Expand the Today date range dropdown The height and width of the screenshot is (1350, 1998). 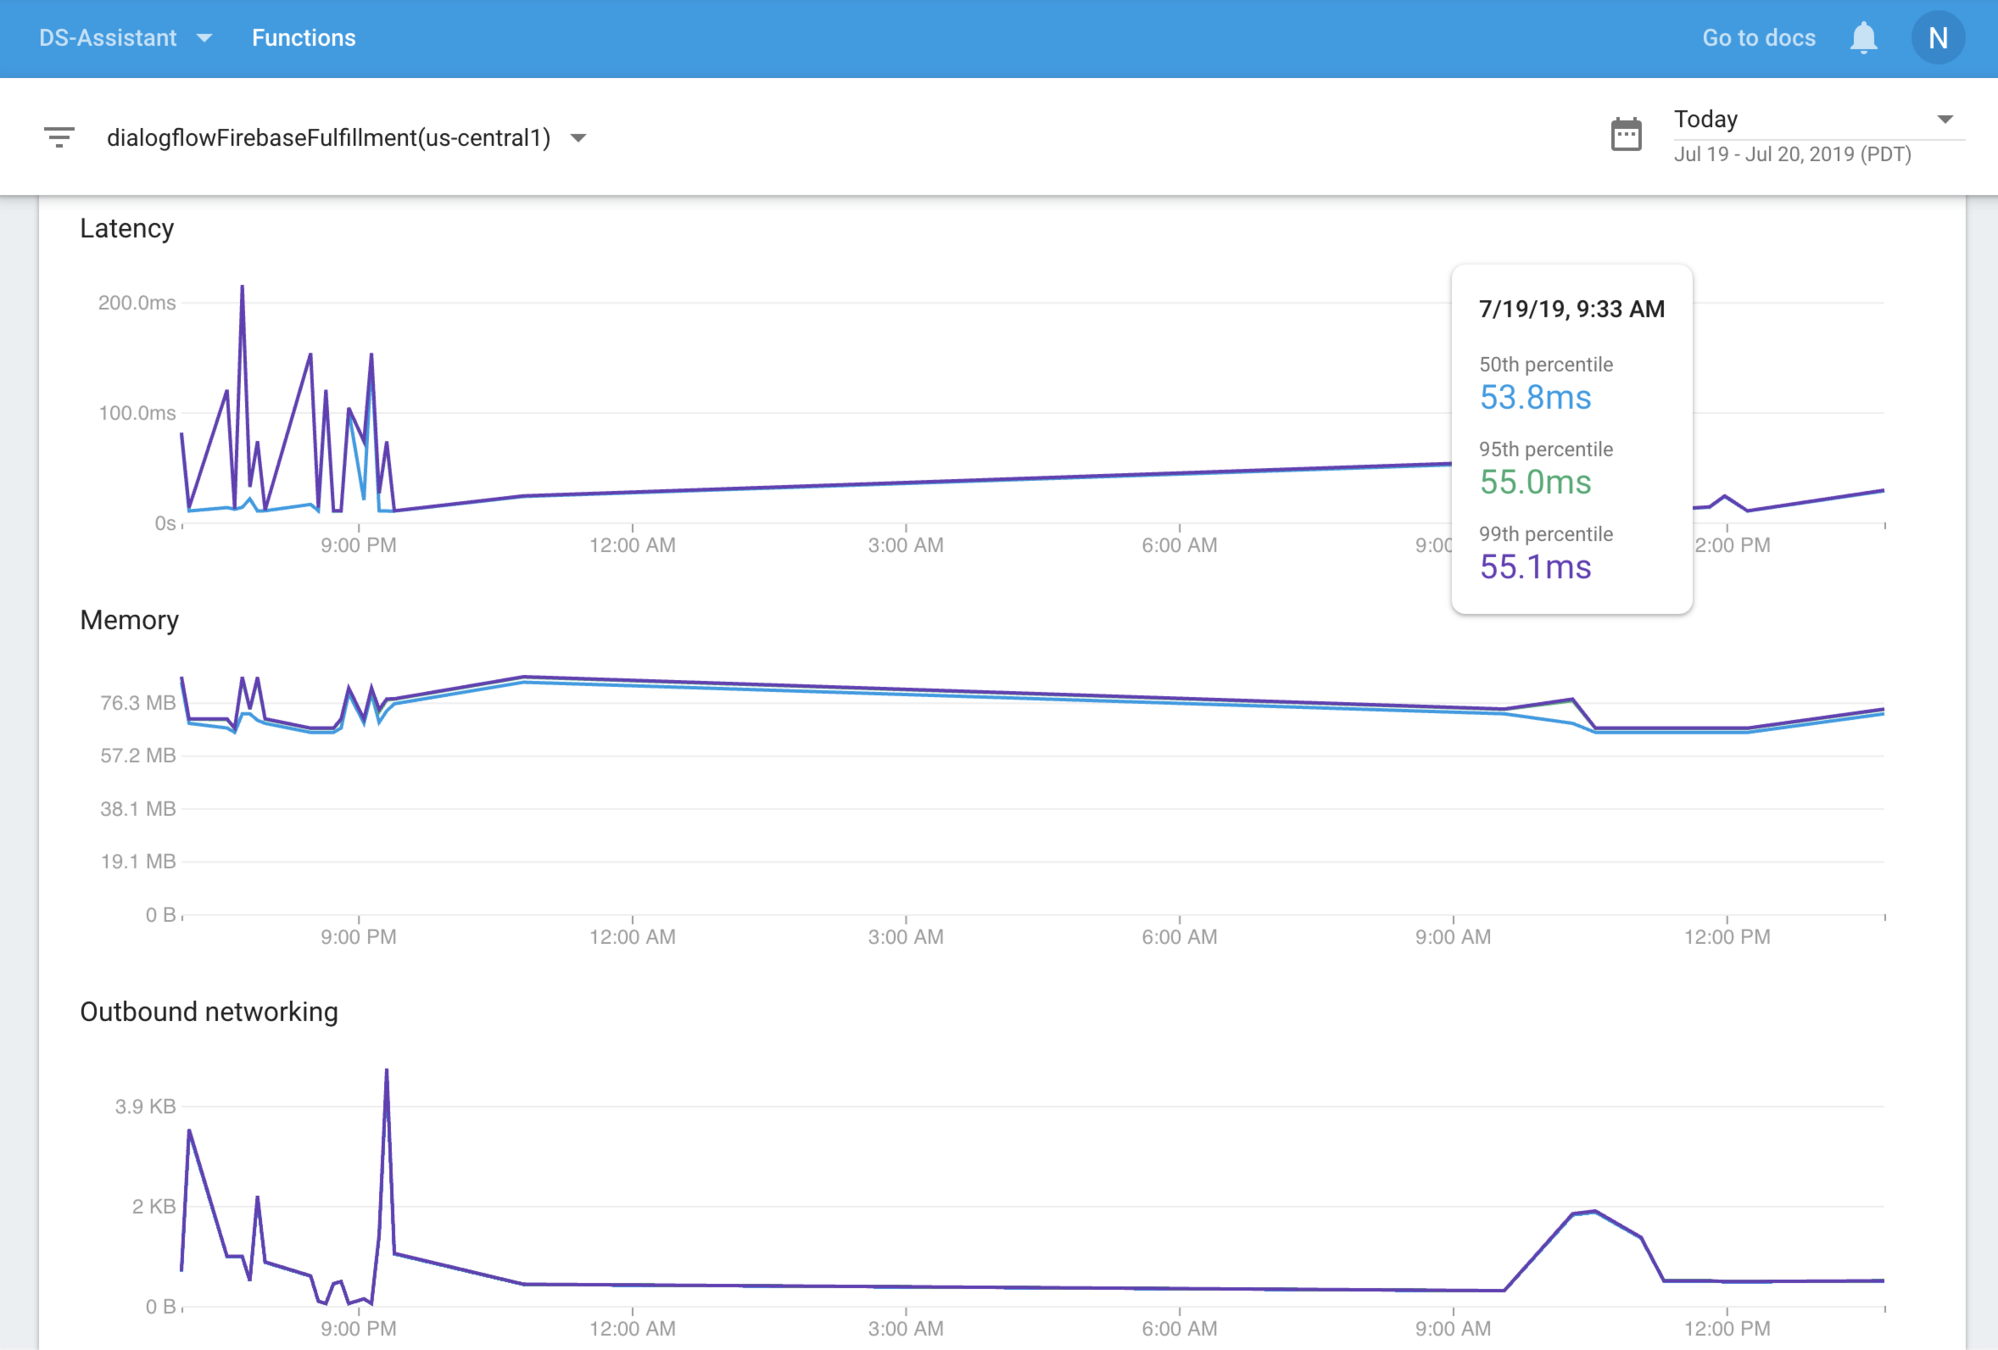(x=1944, y=119)
